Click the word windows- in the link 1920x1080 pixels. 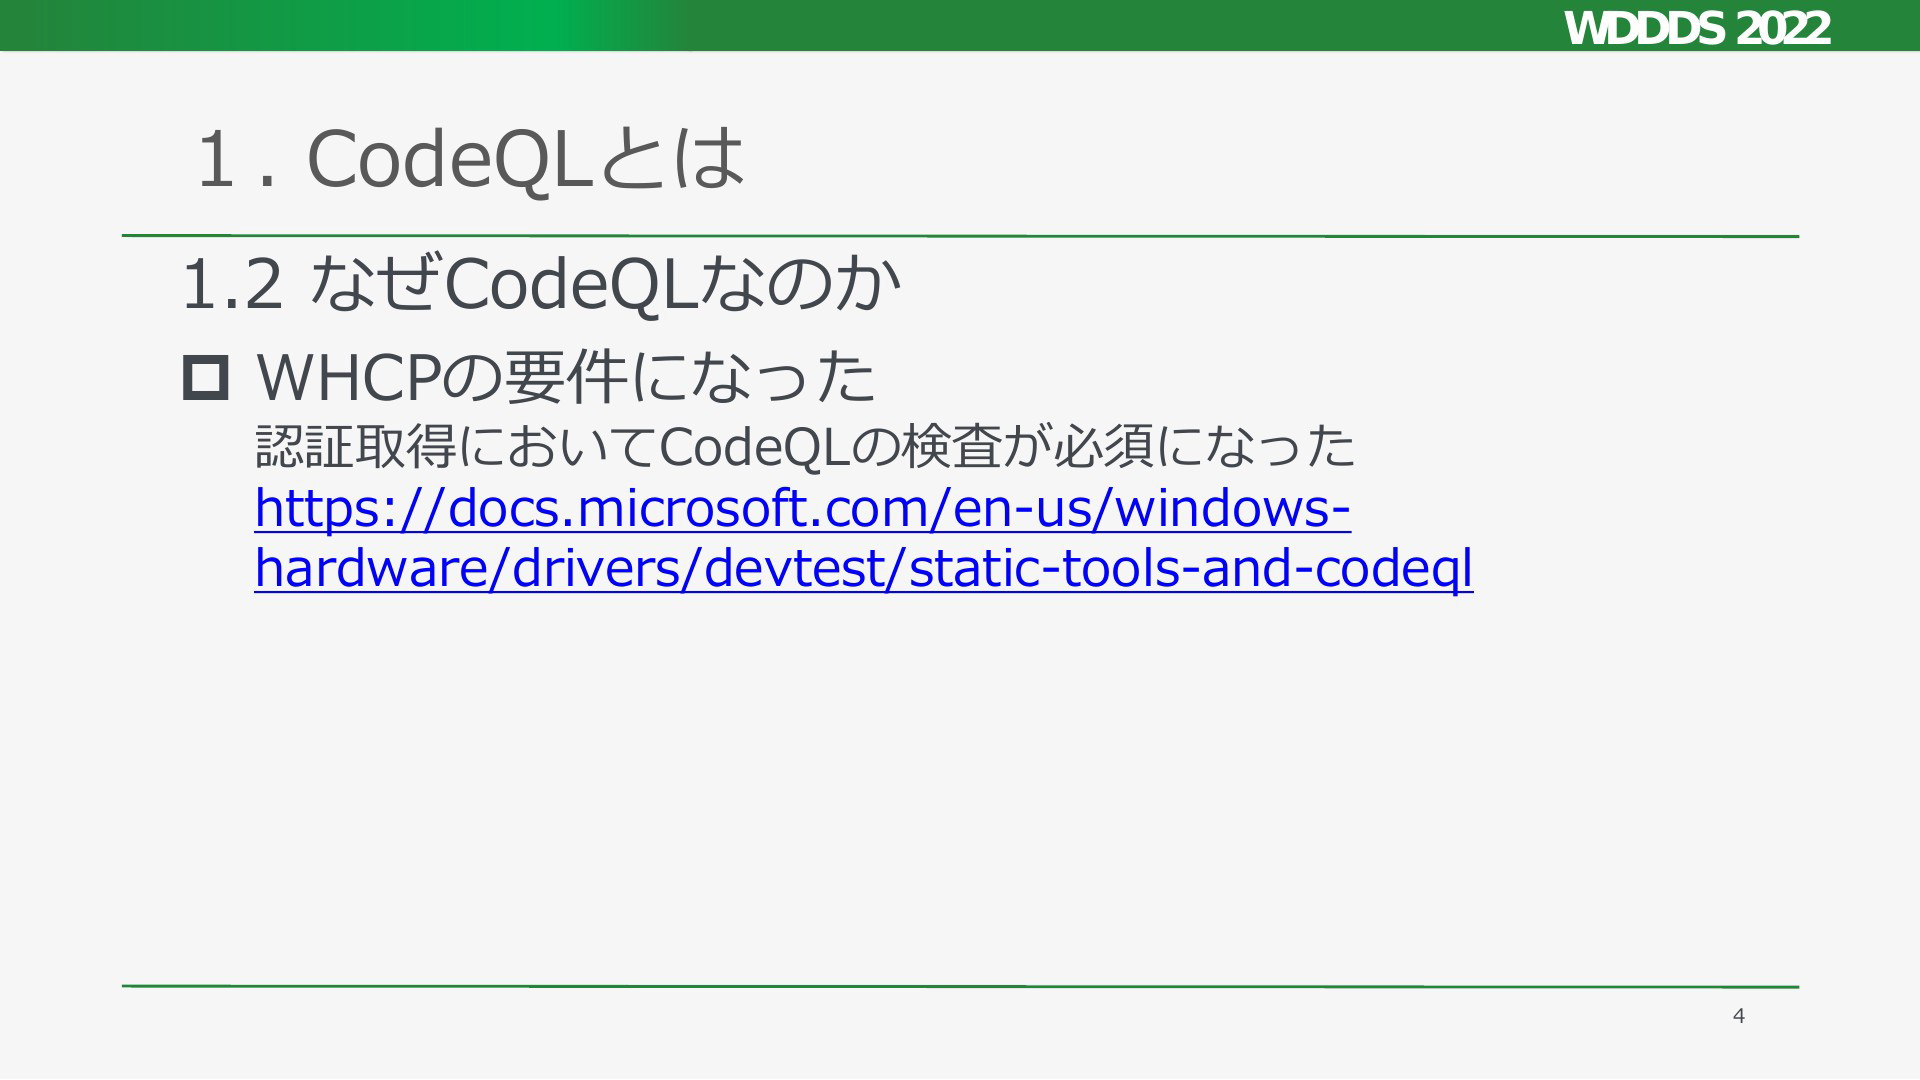tap(1233, 507)
